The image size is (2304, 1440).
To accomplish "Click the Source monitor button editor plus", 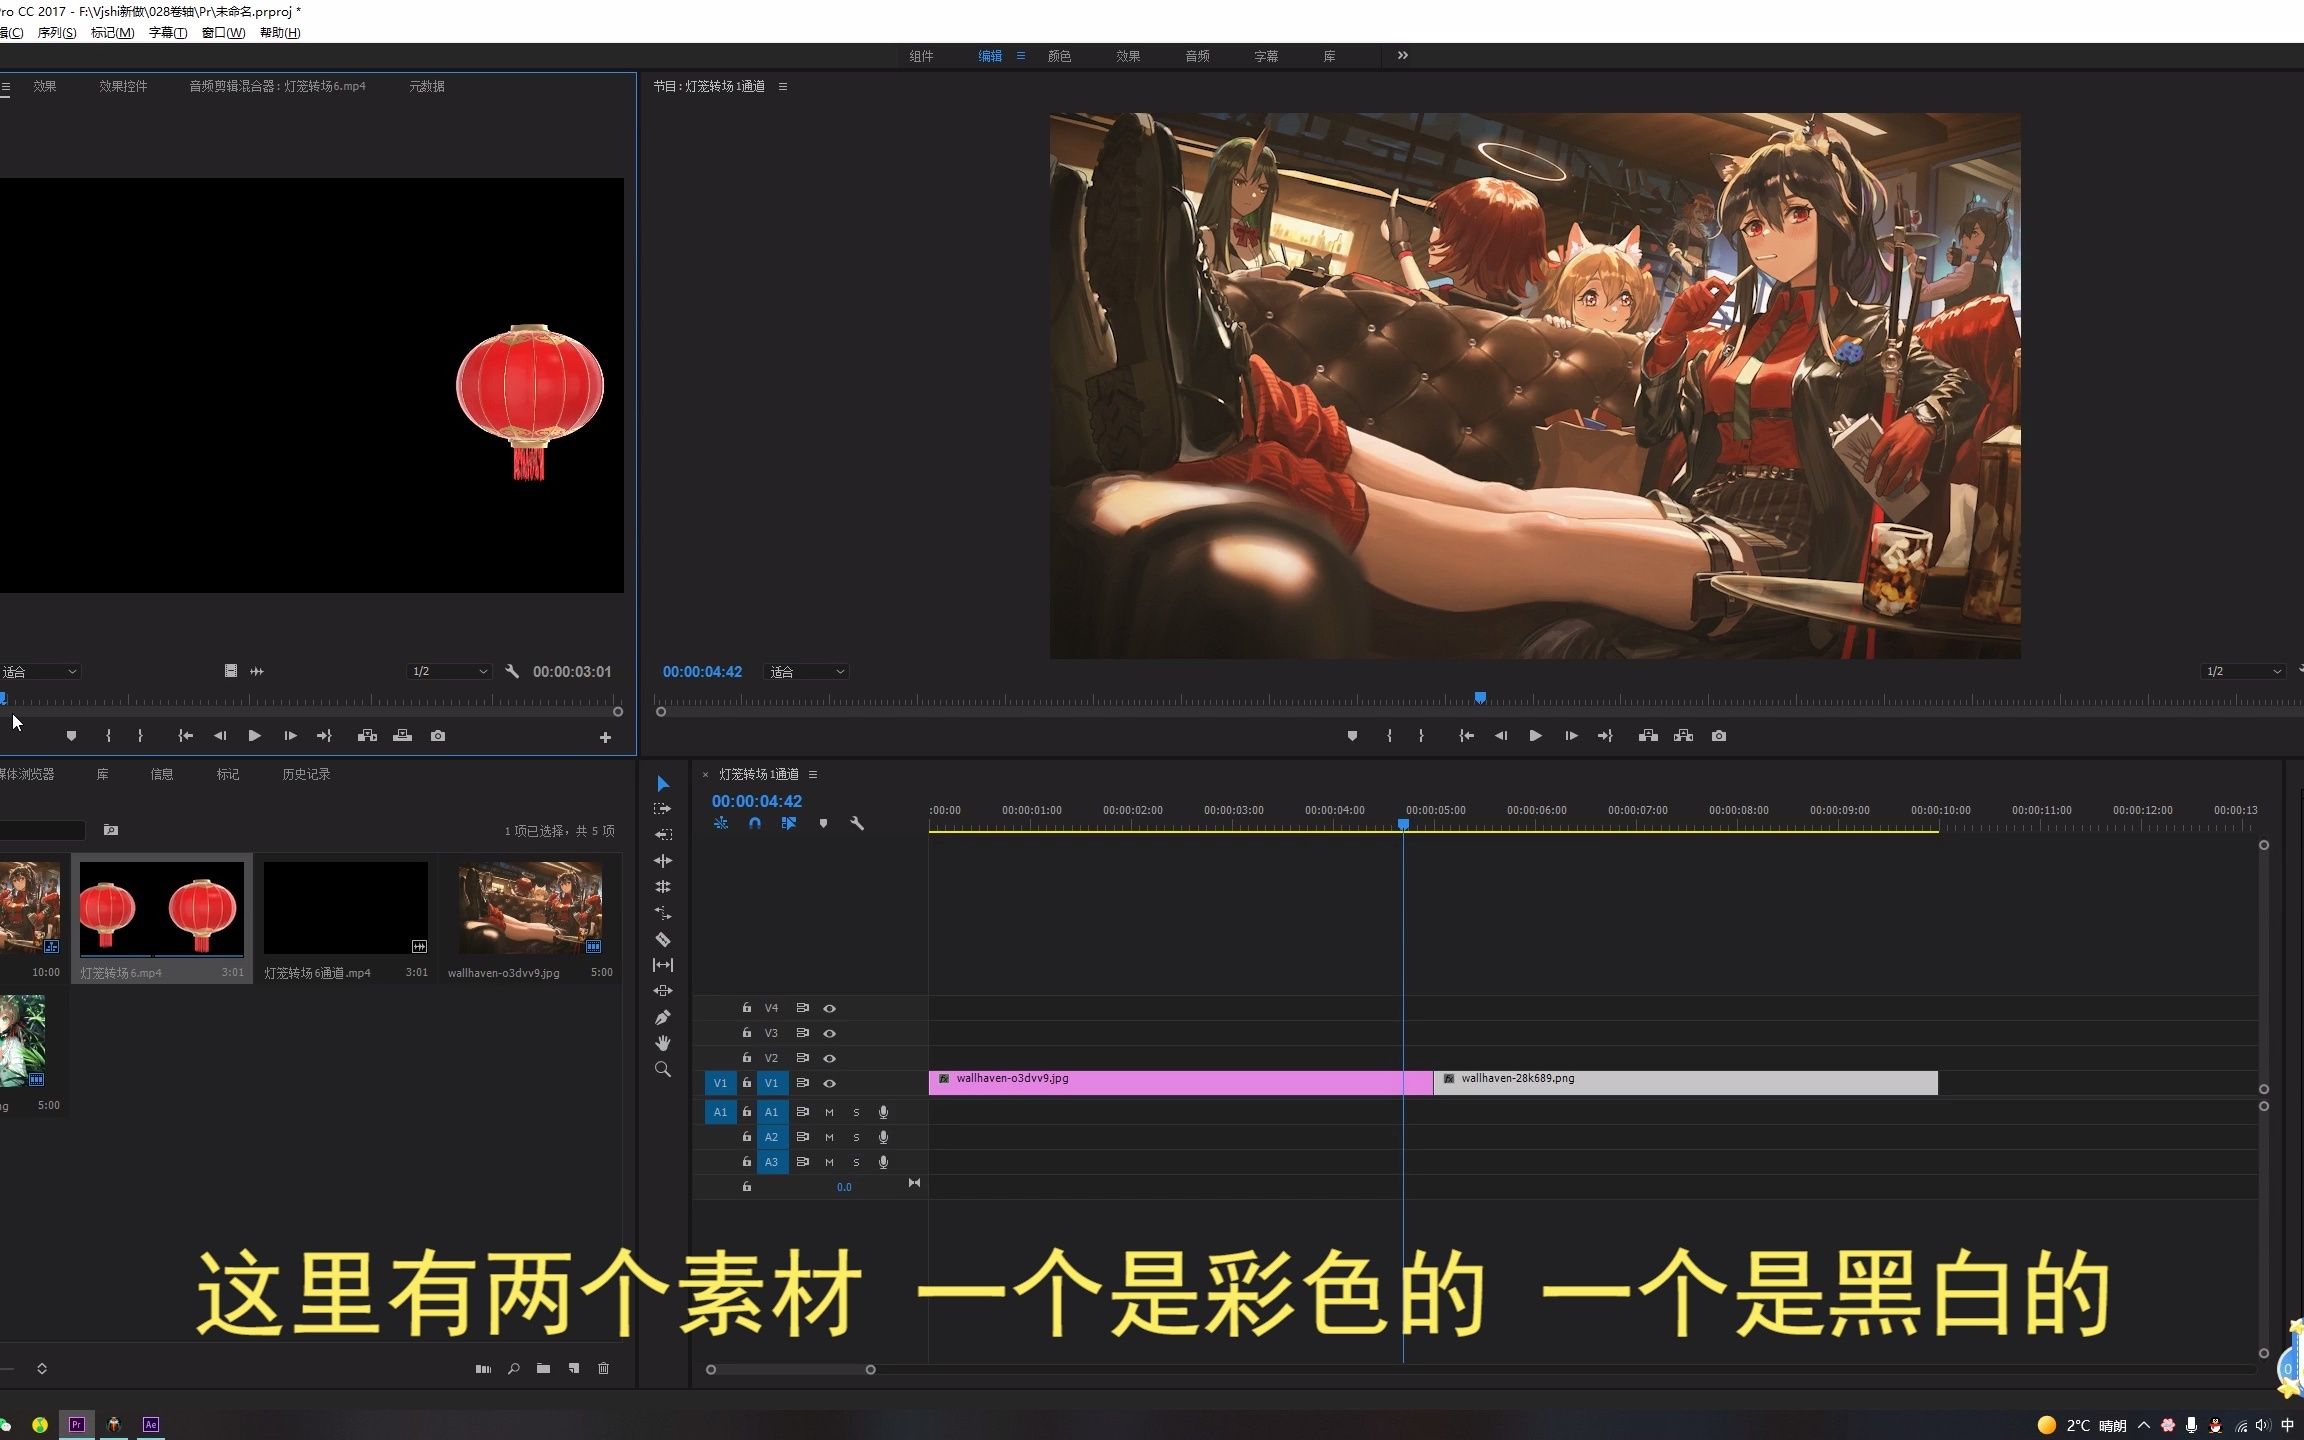I will [605, 737].
